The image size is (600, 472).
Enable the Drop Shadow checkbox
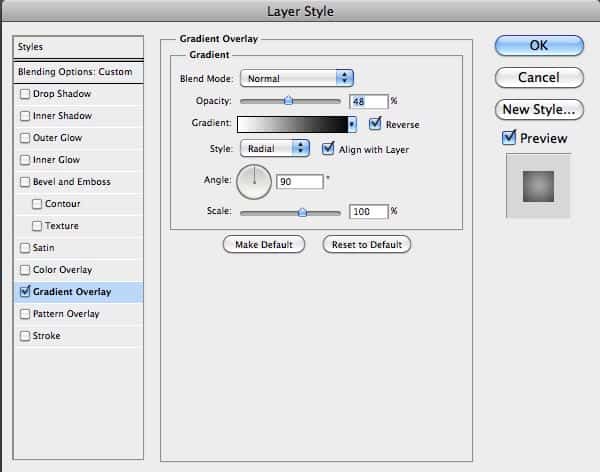[x=25, y=94]
